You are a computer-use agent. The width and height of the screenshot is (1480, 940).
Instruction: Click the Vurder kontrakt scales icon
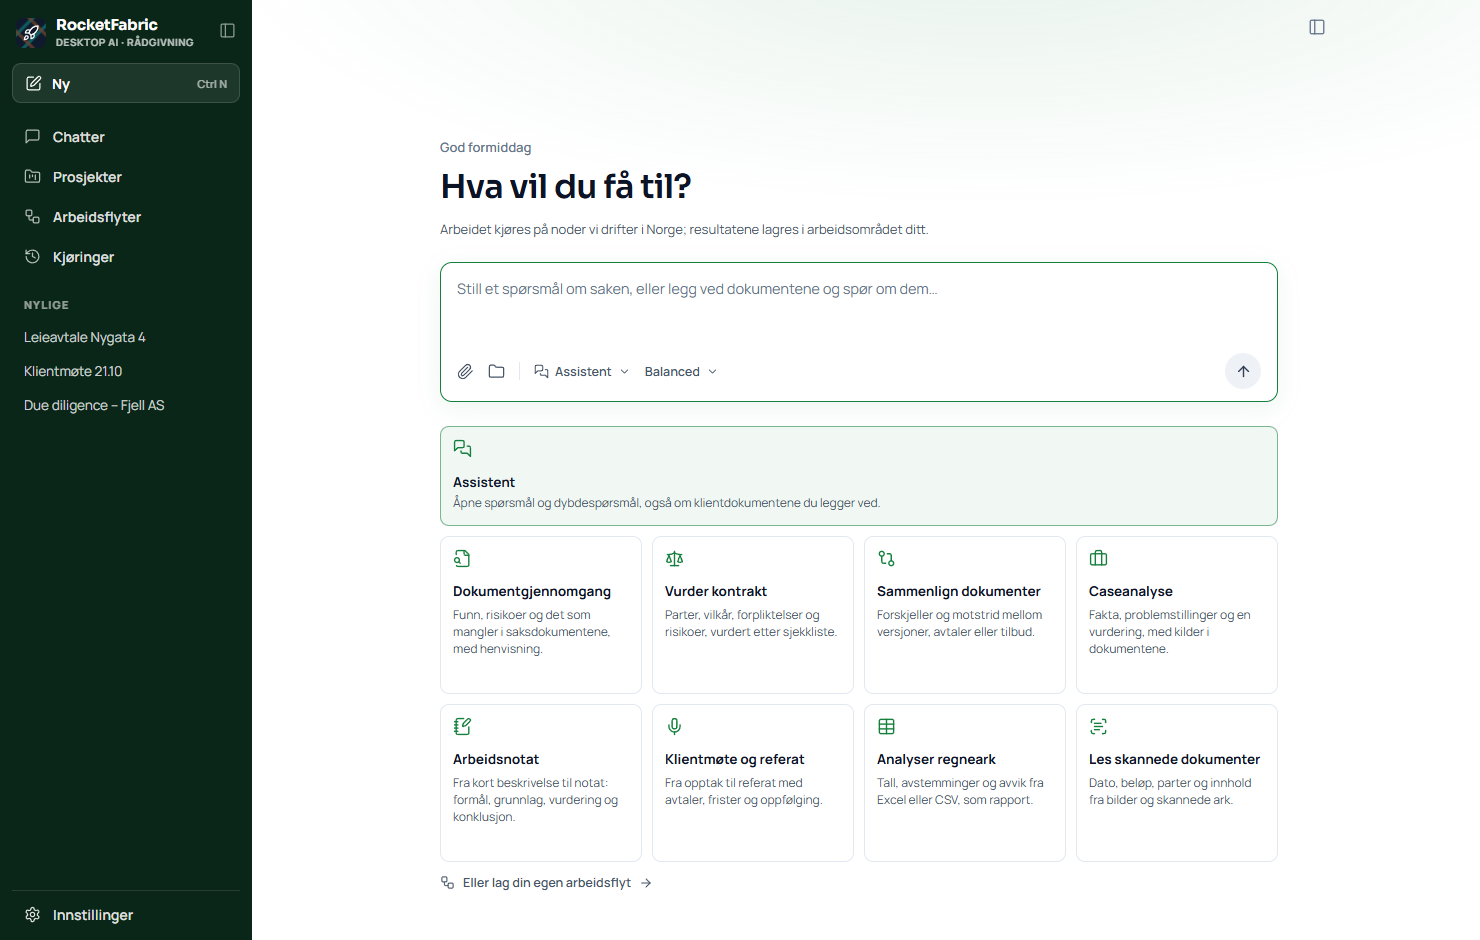674,559
